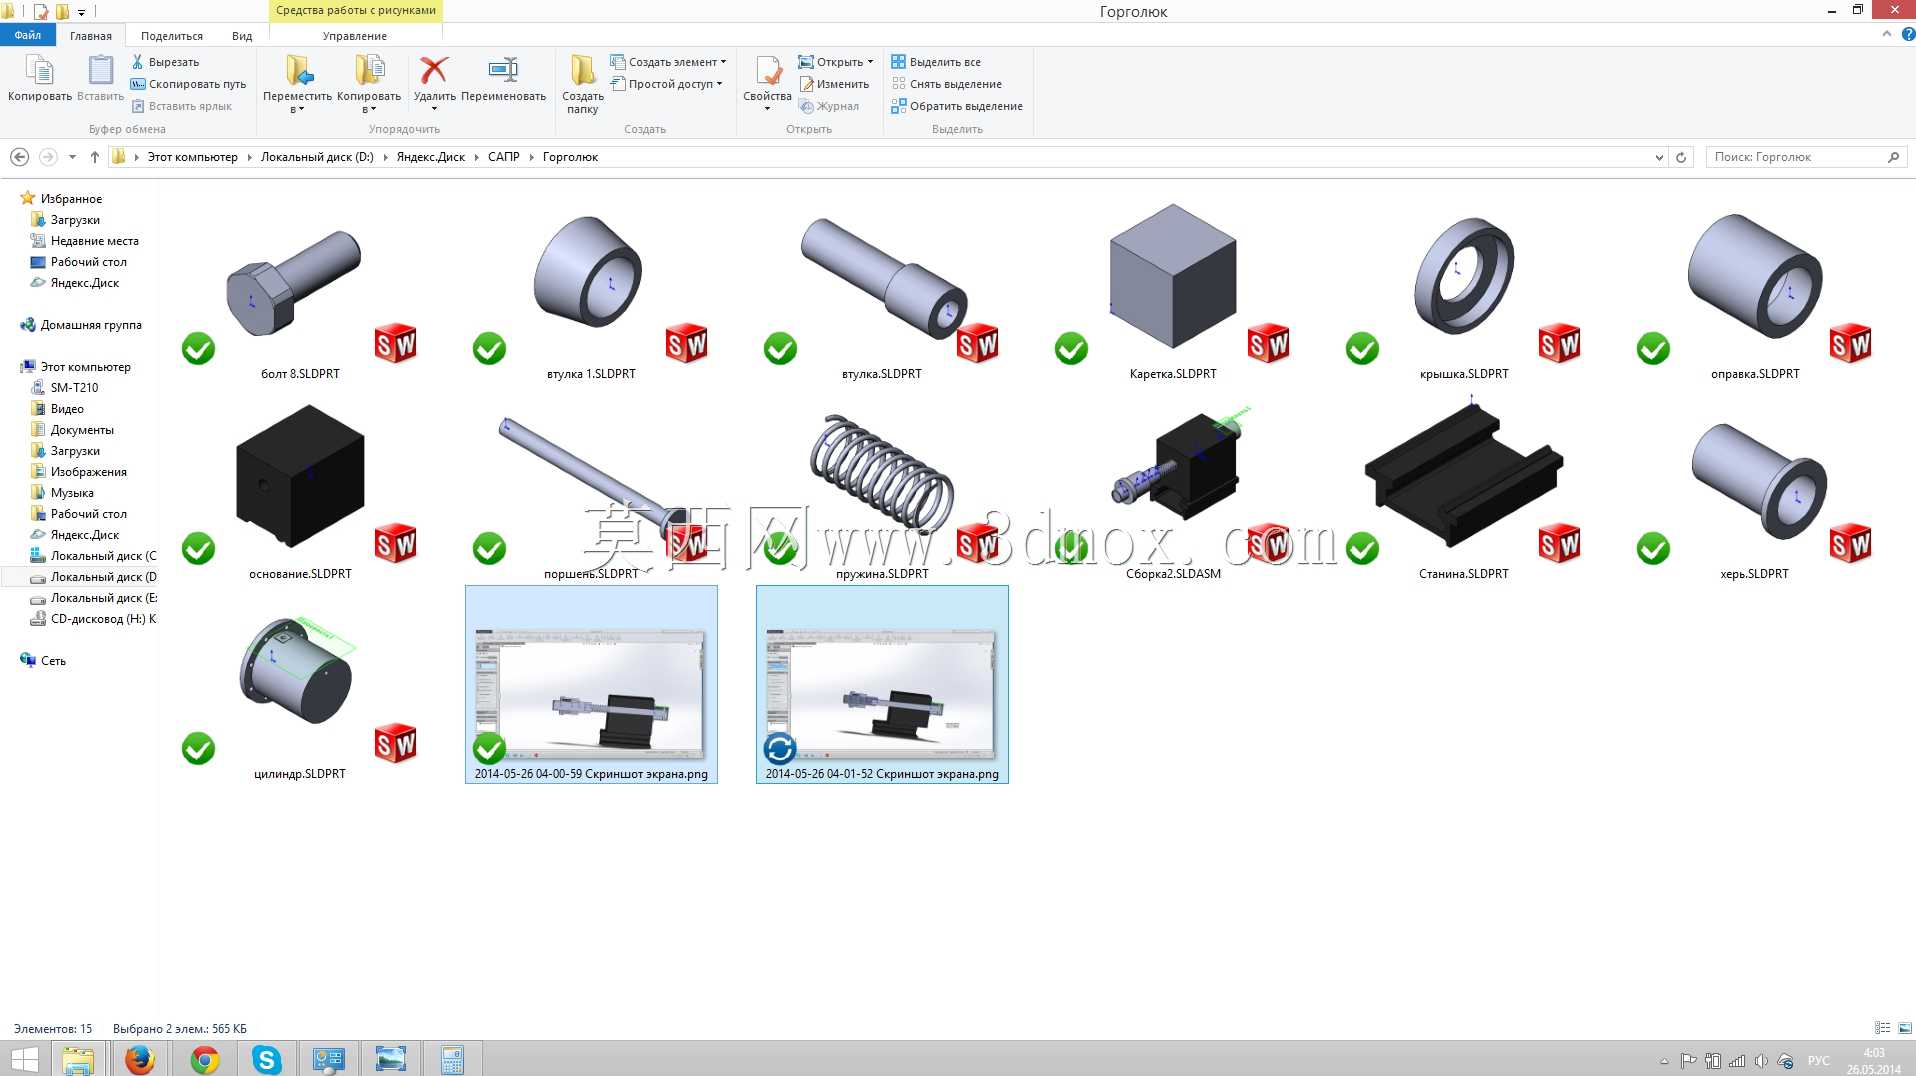The image size is (1916, 1076).
Task: Click the back navigation arrow
Action: pyautogui.click(x=19, y=157)
